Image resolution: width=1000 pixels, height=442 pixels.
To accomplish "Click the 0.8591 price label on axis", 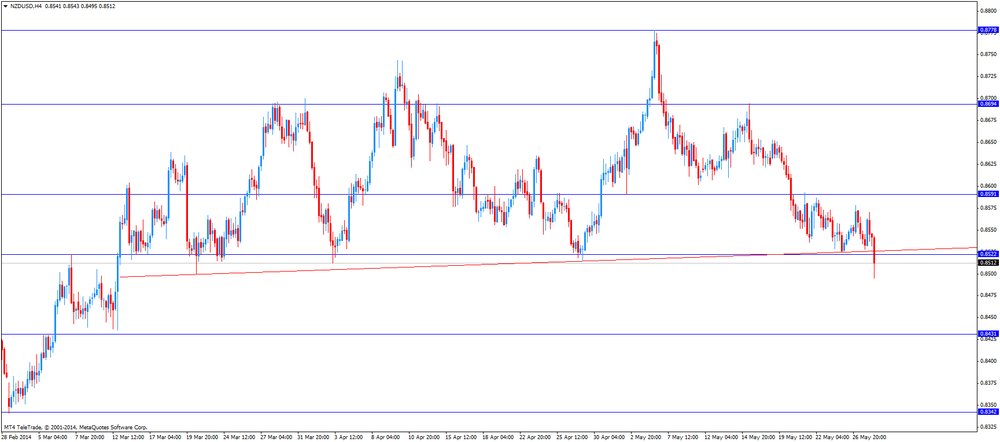I will pyautogui.click(x=988, y=194).
